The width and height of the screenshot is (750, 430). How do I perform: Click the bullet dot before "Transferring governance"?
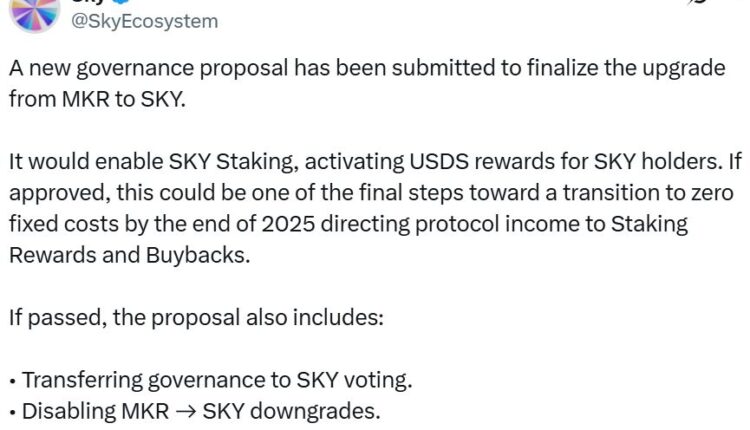(x=12, y=381)
